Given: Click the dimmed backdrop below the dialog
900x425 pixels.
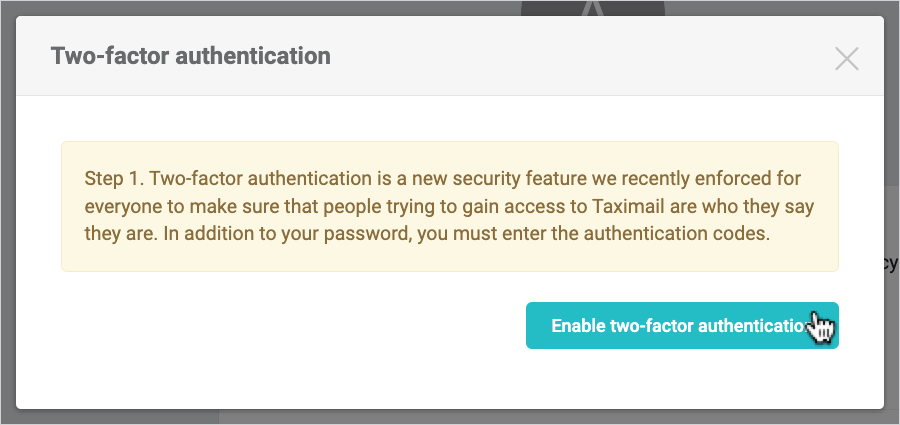Looking at the screenshot, I should [450, 417].
